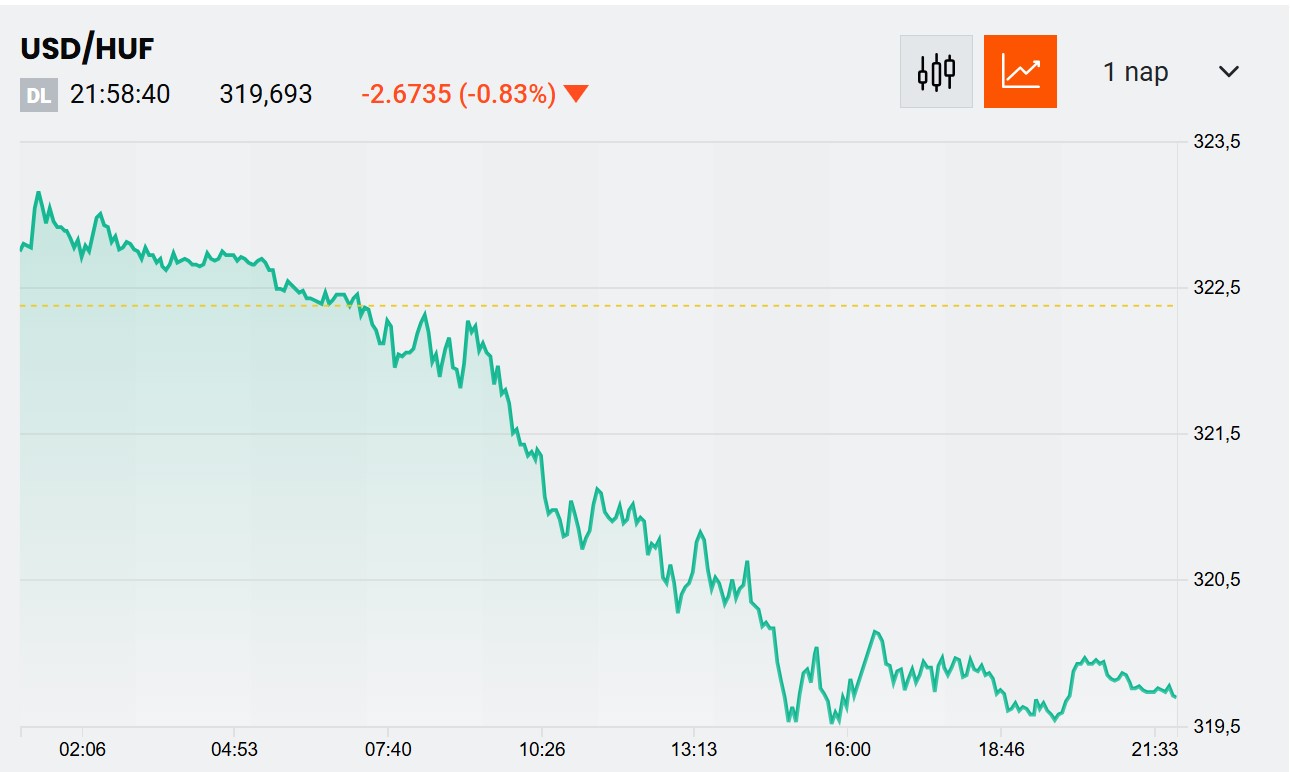Open the 1 nap period selector
The height and width of the screenshot is (772, 1292).
pos(1135,72)
